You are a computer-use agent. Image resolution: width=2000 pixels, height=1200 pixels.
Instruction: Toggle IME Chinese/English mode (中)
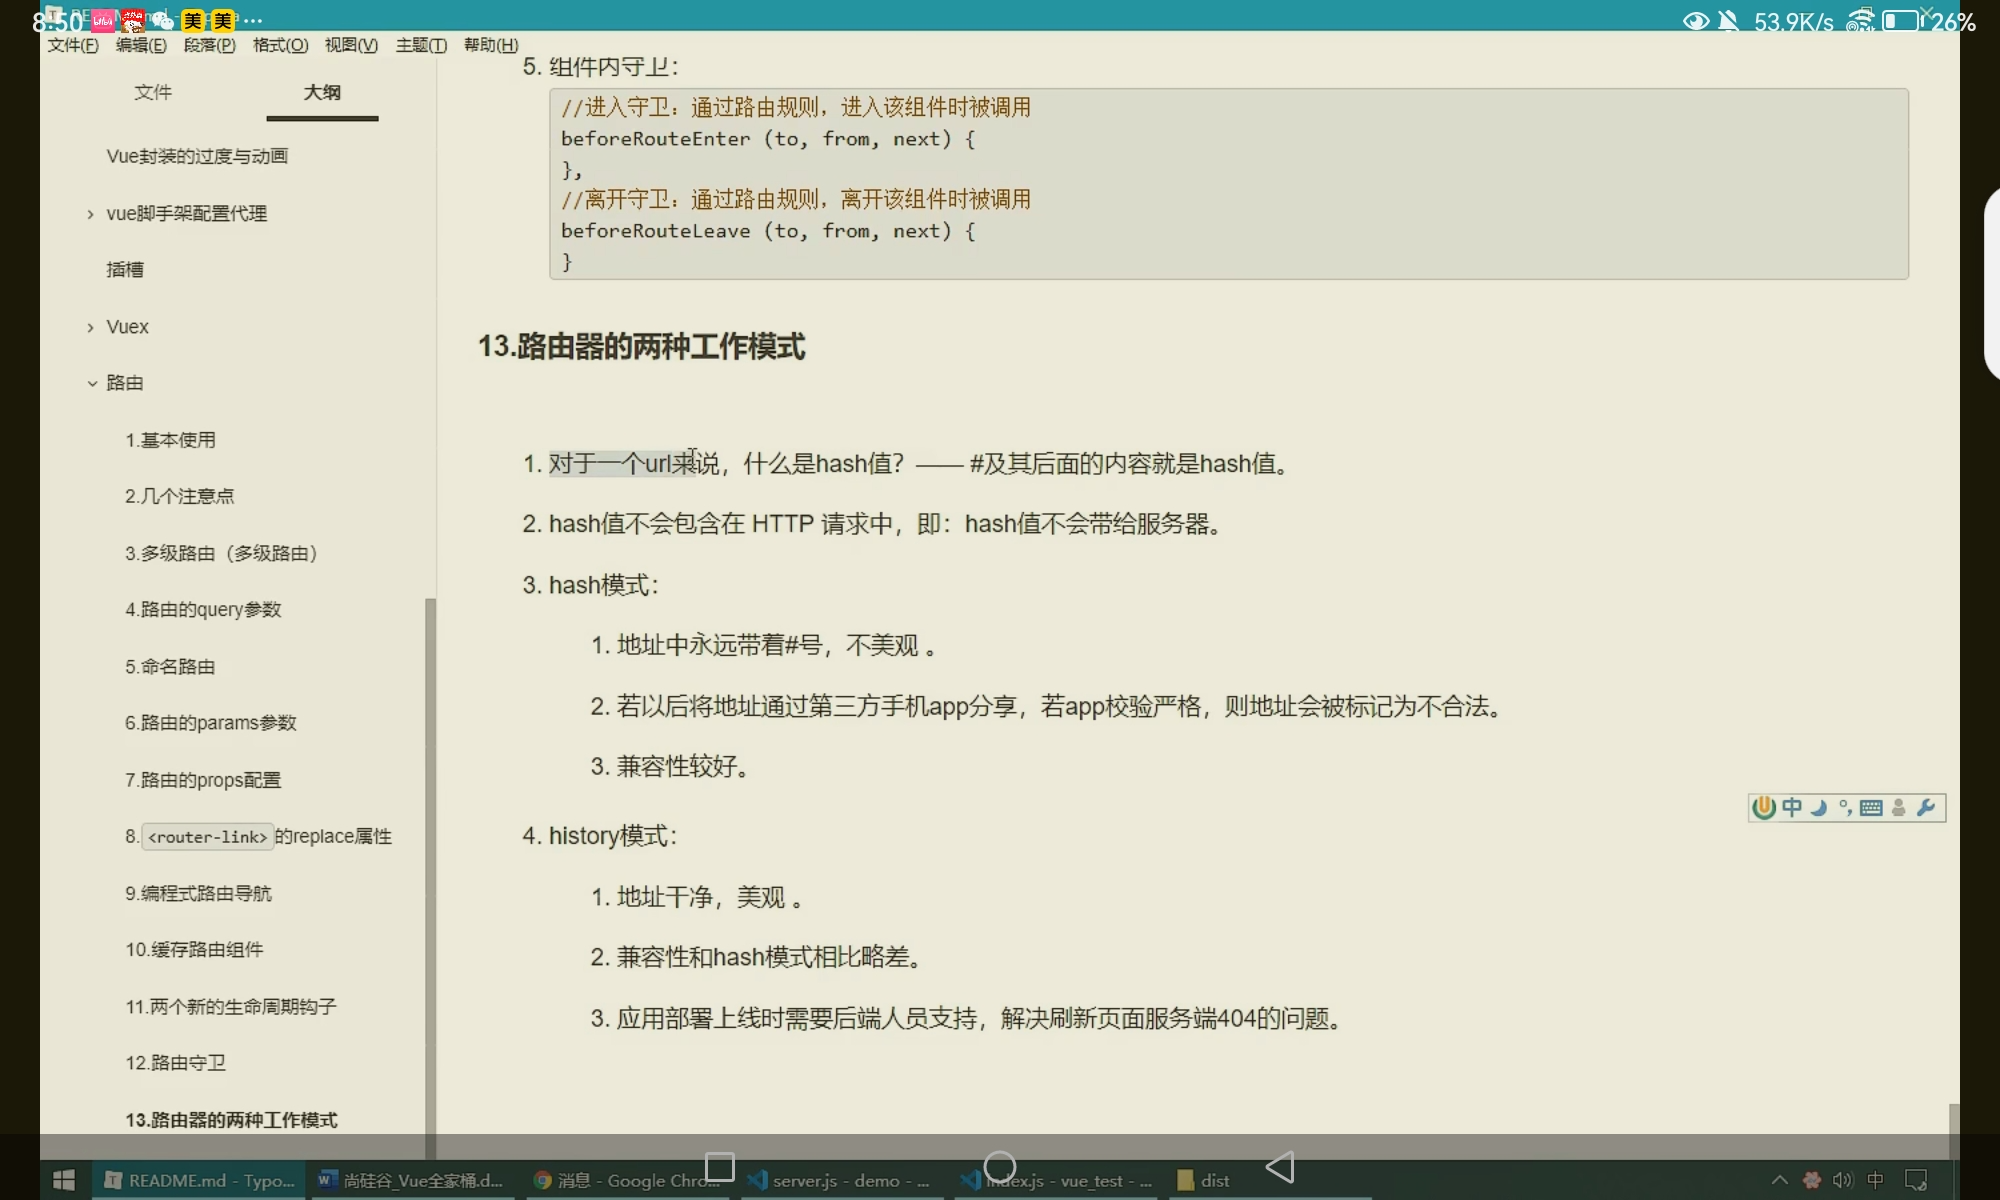tap(1792, 808)
